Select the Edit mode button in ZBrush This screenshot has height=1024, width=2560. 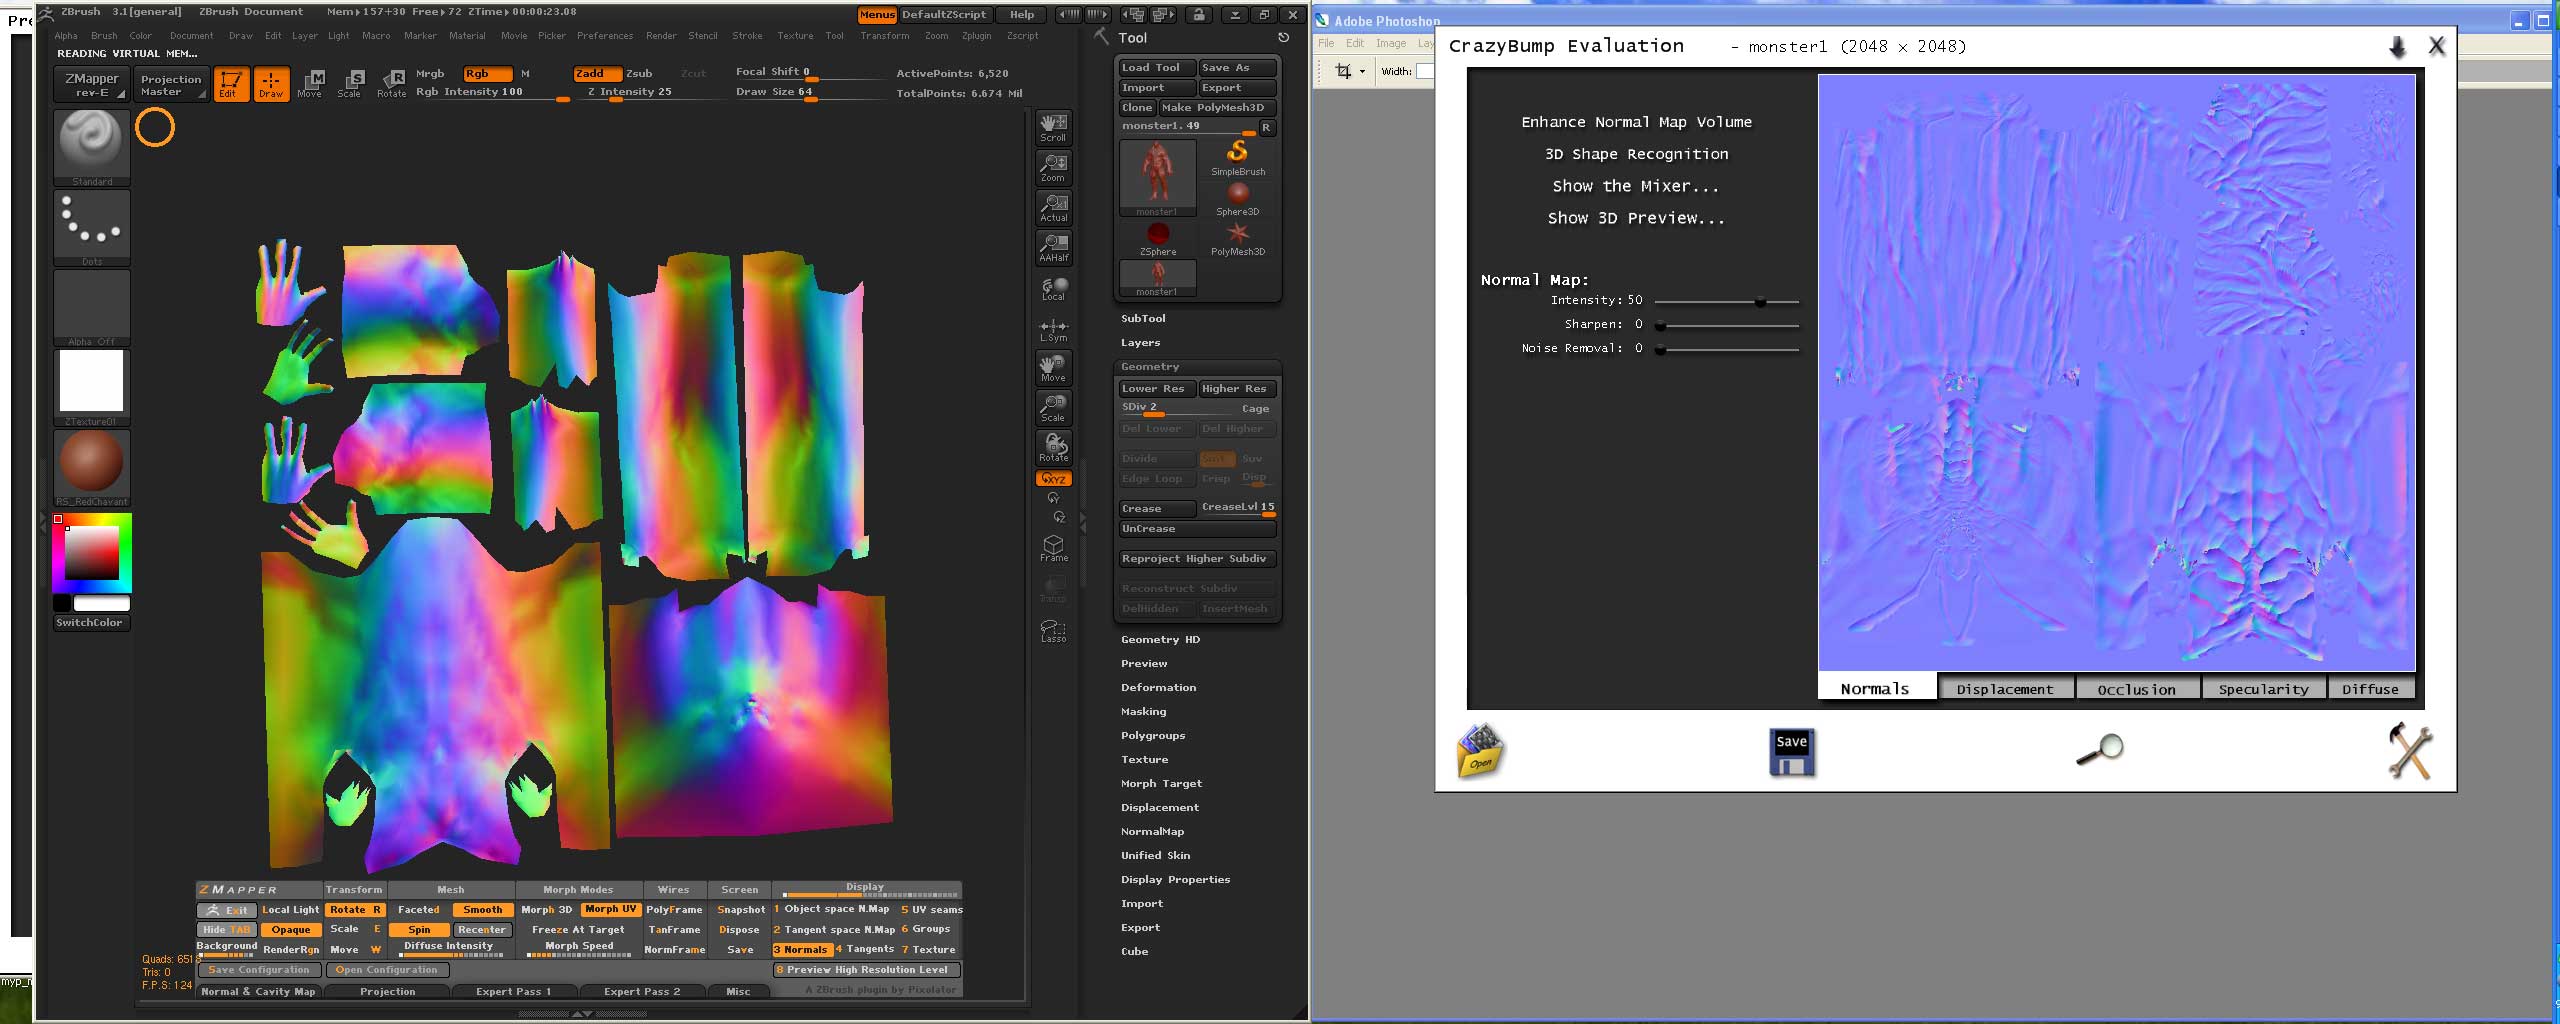pyautogui.click(x=231, y=84)
